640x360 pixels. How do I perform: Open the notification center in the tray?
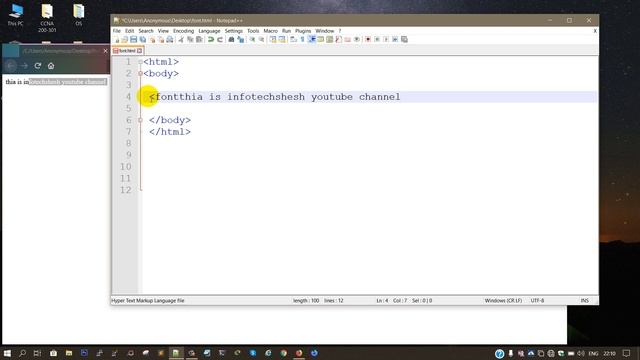pyautogui.click(x=627, y=353)
